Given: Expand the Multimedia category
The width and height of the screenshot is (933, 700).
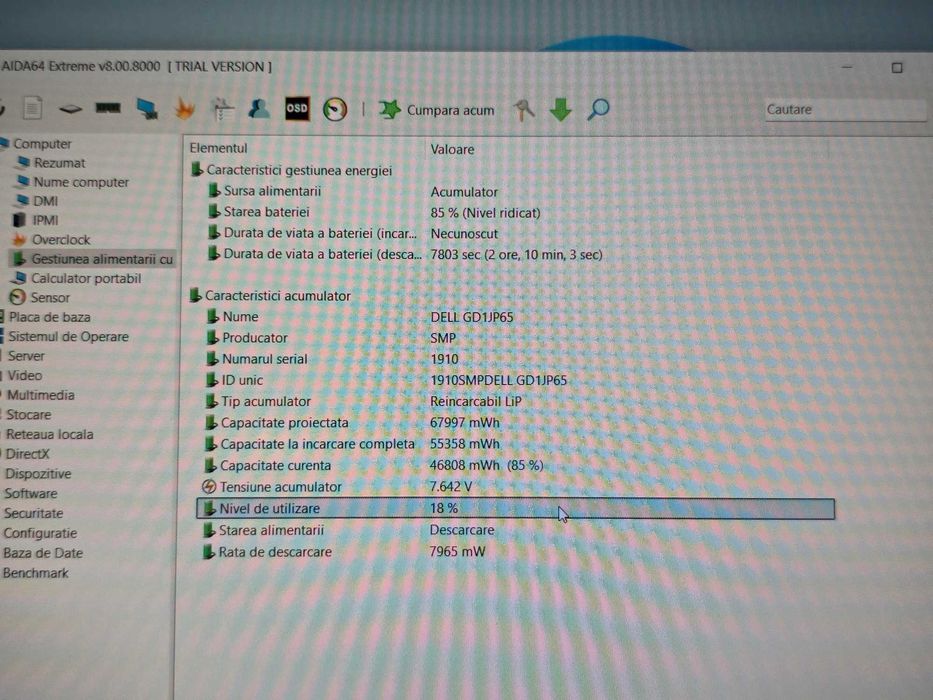Looking at the screenshot, I should (39, 395).
